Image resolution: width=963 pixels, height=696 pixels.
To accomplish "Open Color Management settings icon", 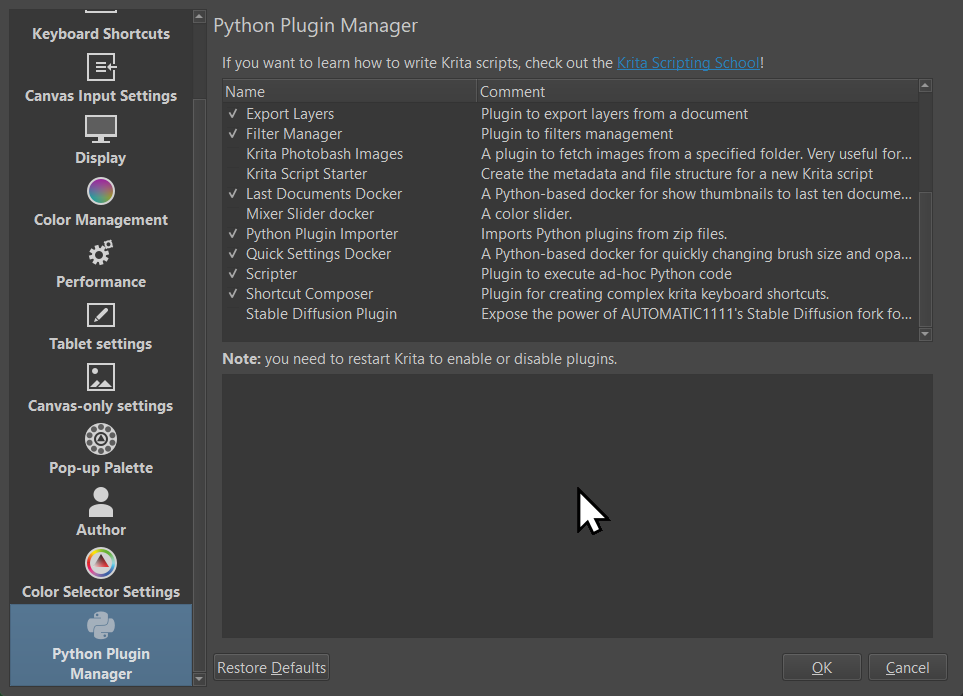I will pyautogui.click(x=101, y=191).
